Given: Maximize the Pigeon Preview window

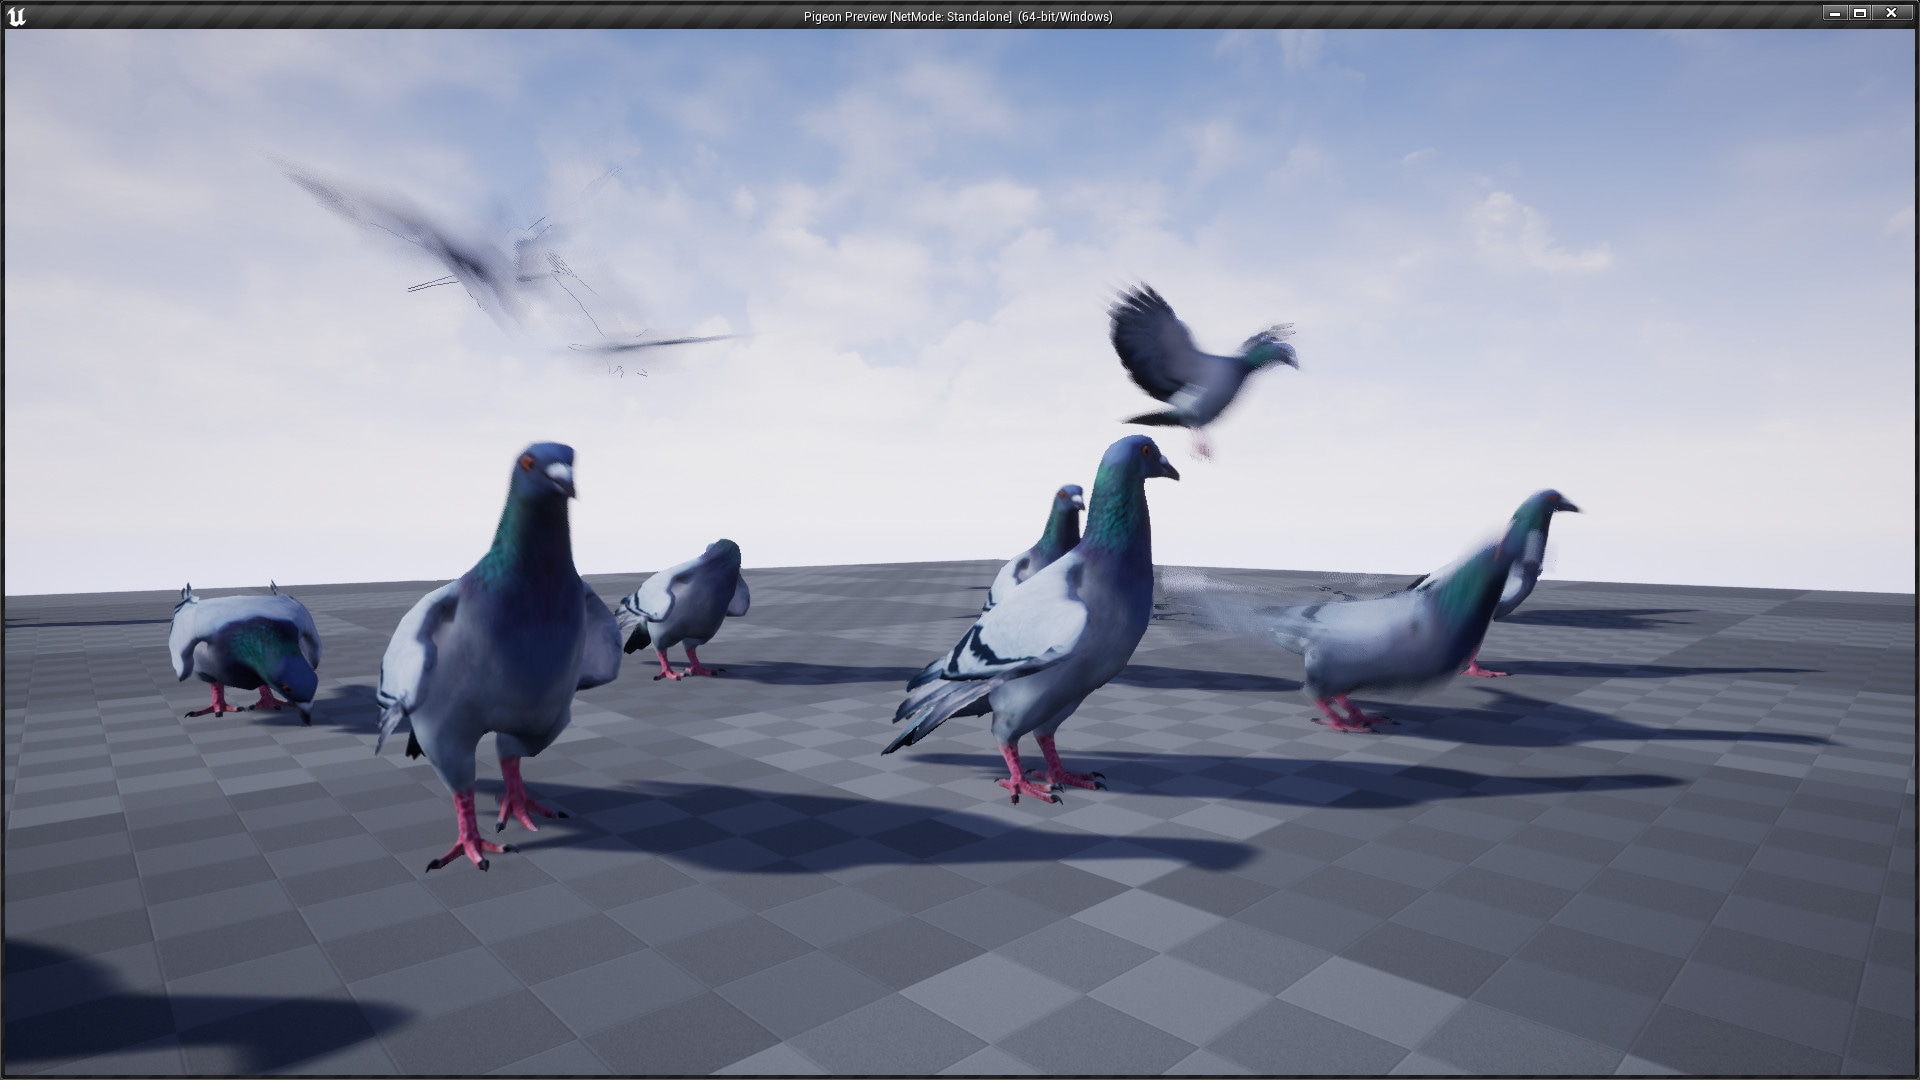Looking at the screenshot, I should [1863, 13].
